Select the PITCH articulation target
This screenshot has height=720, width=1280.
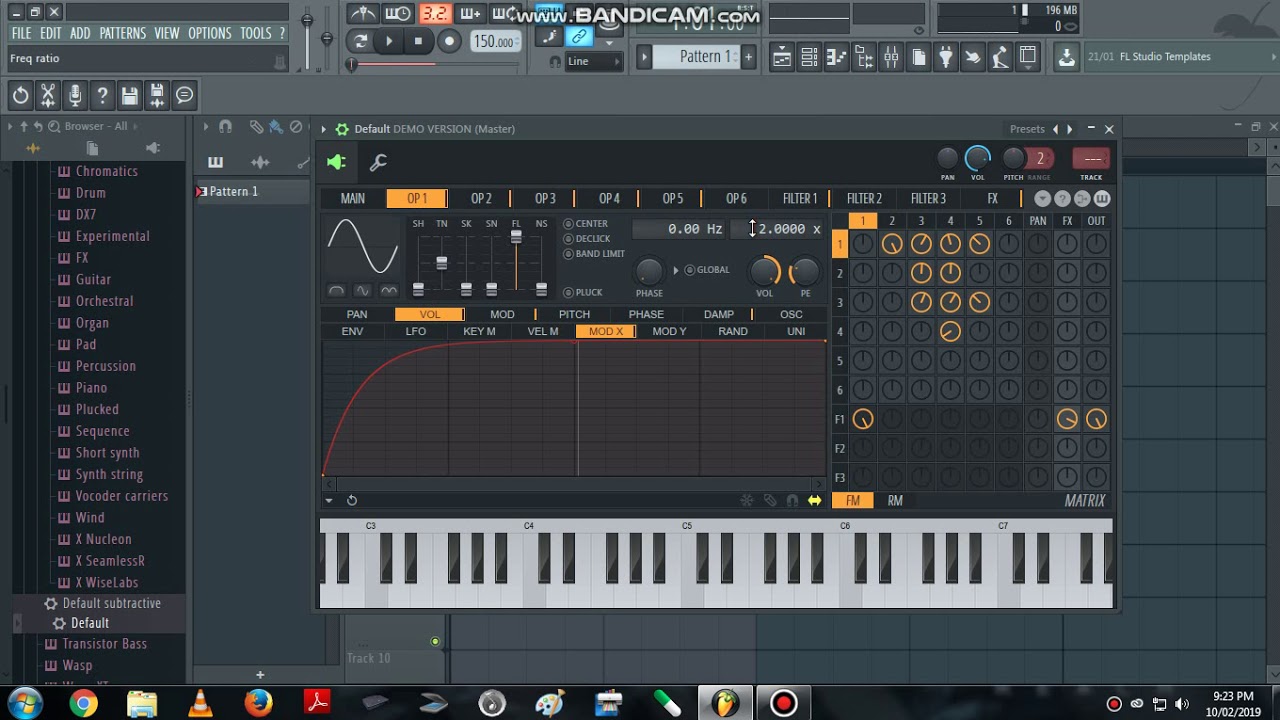pos(574,314)
